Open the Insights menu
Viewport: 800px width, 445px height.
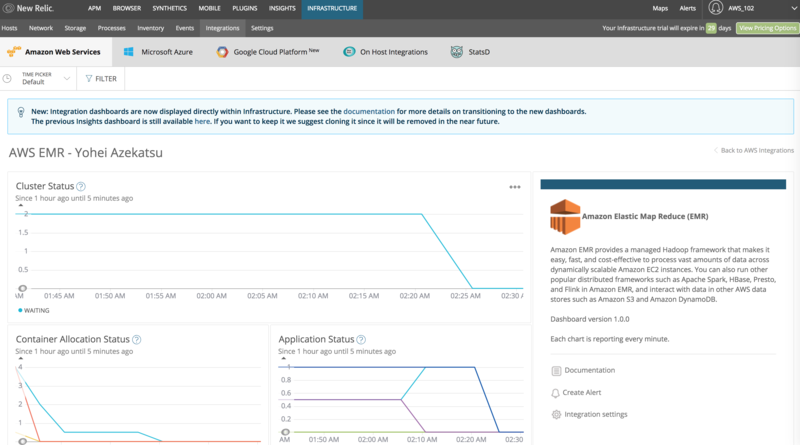pyautogui.click(x=282, y=8)
